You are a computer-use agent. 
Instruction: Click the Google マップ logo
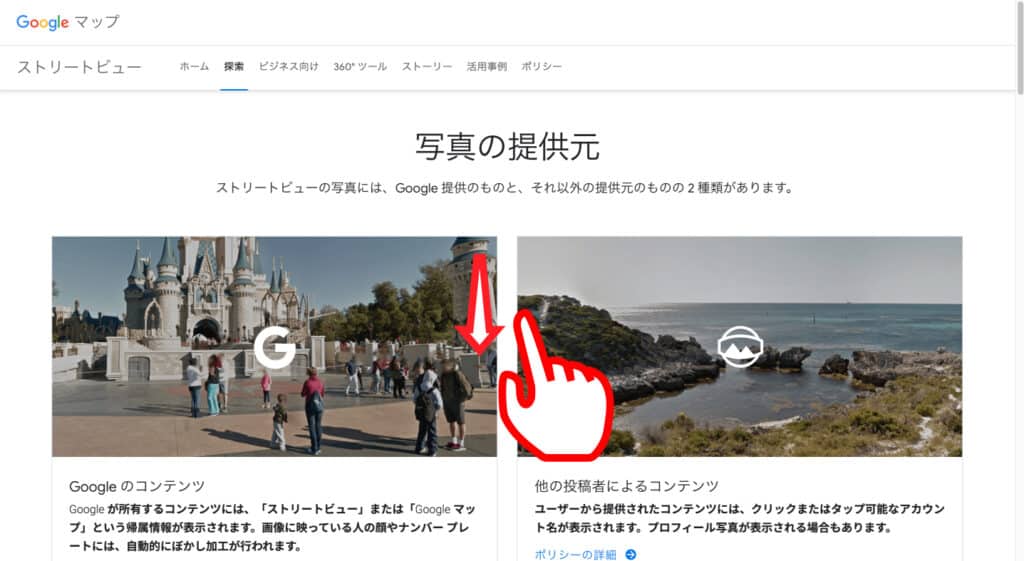pyautogui.click(x=68, y=22)
